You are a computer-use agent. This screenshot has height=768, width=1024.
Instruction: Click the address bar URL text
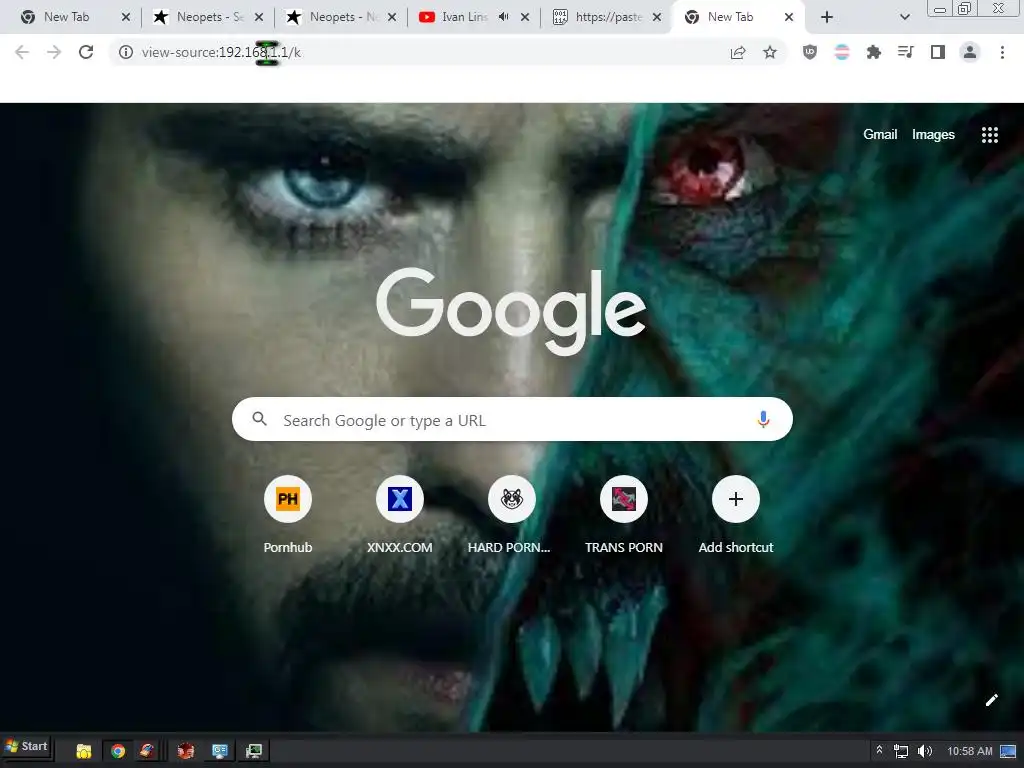pos(221,52)
